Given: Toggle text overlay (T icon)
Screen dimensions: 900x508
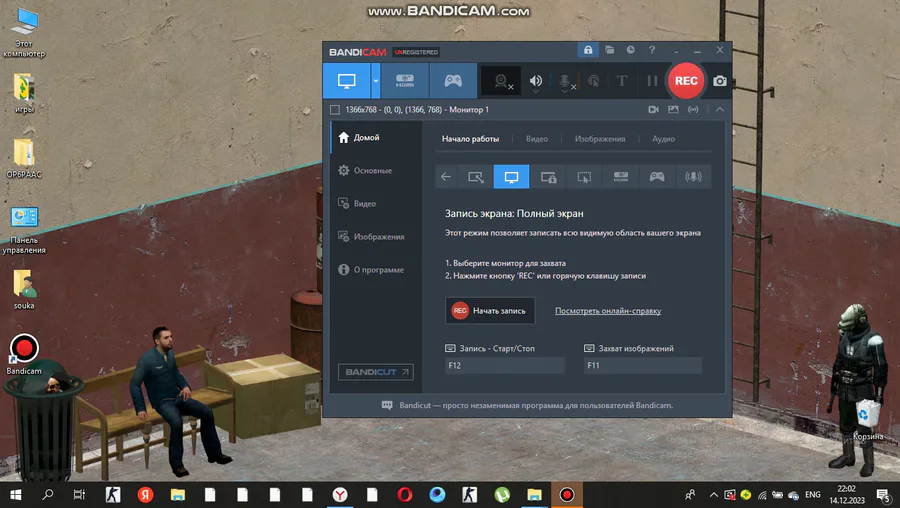Looking at the screenshot, I should 622,81.
